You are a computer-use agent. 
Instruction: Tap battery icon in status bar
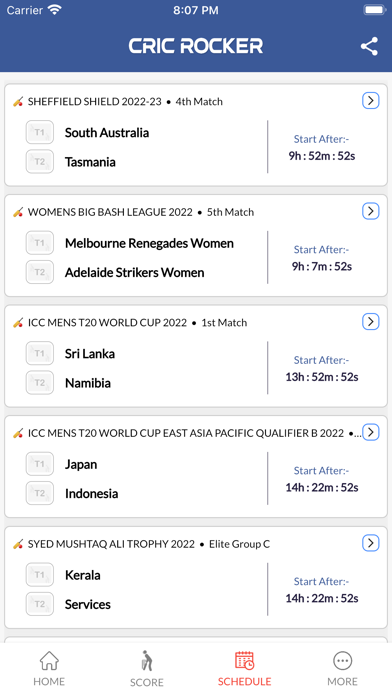pyautogui.click(x=374, y=10)
